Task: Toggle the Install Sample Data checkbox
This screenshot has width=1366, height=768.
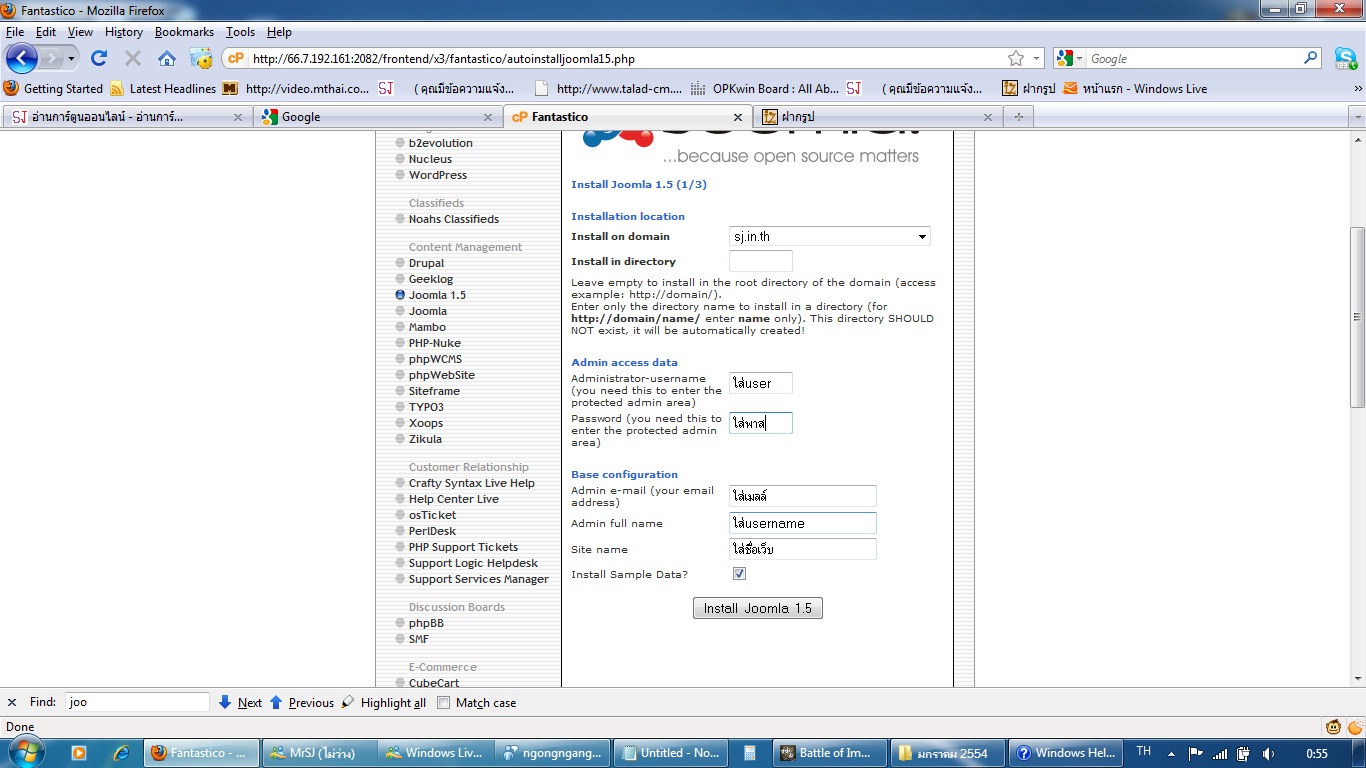Action: point(740,574)
